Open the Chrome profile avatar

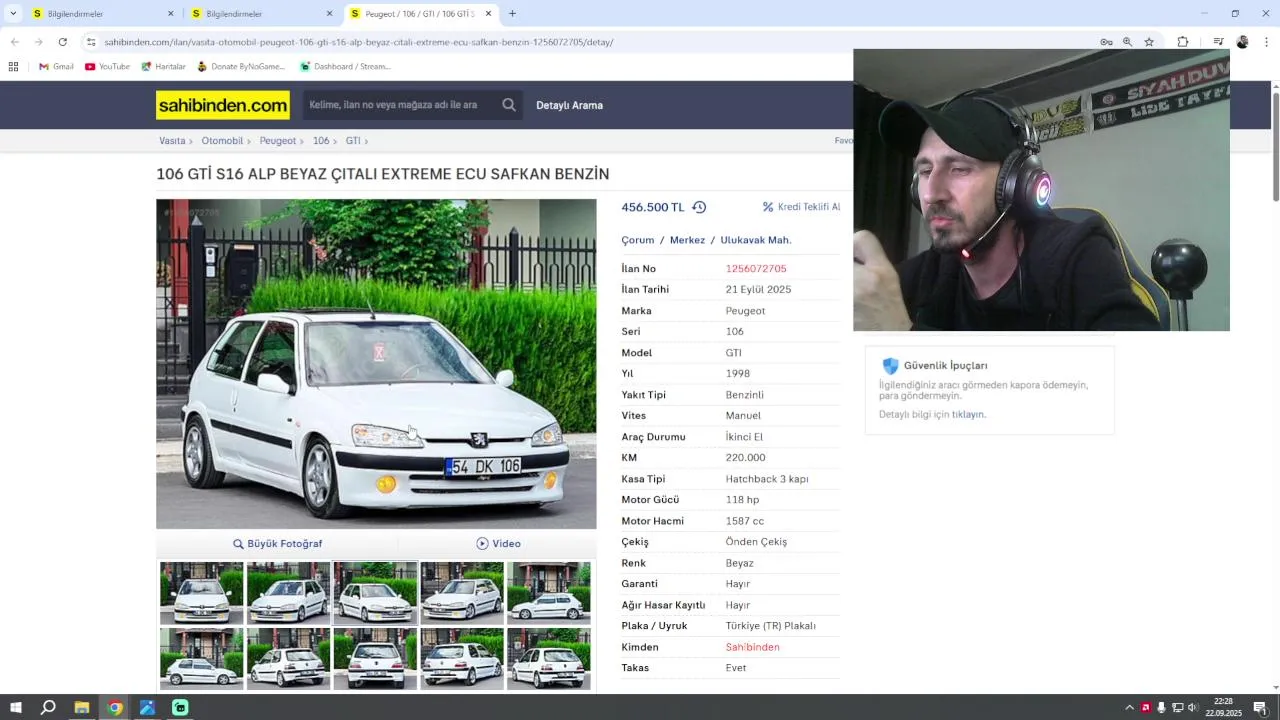tap(1242, 42)
